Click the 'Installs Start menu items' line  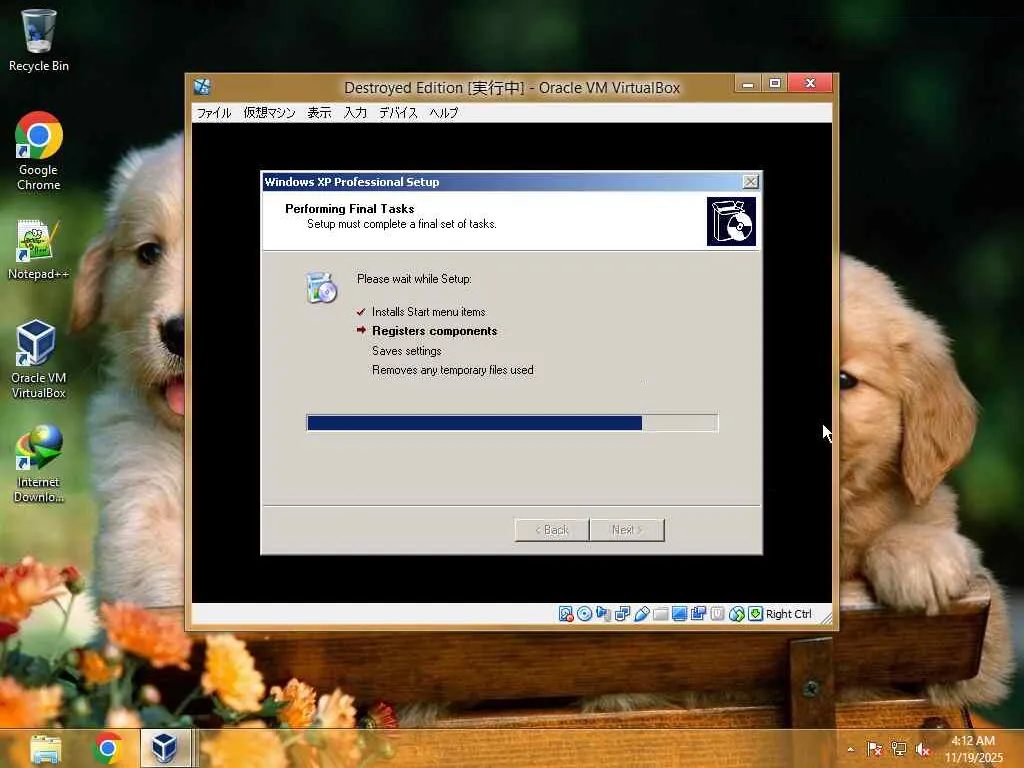point(428,312)
